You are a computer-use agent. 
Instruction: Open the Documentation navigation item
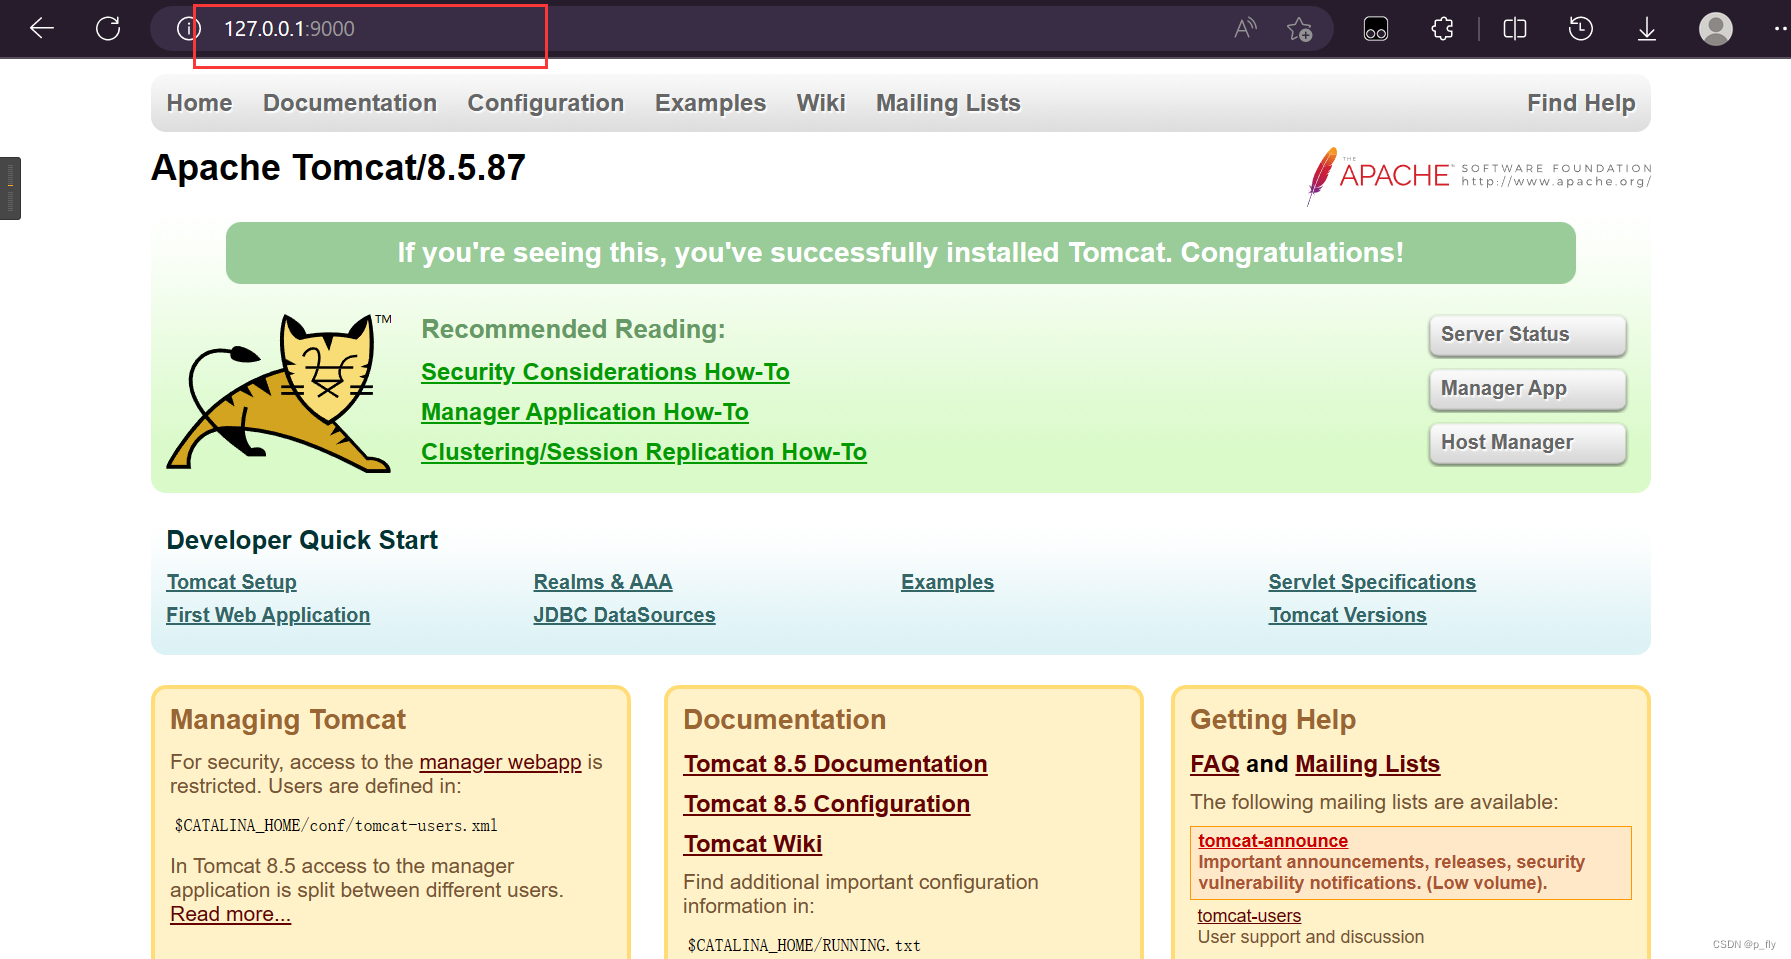350,103
